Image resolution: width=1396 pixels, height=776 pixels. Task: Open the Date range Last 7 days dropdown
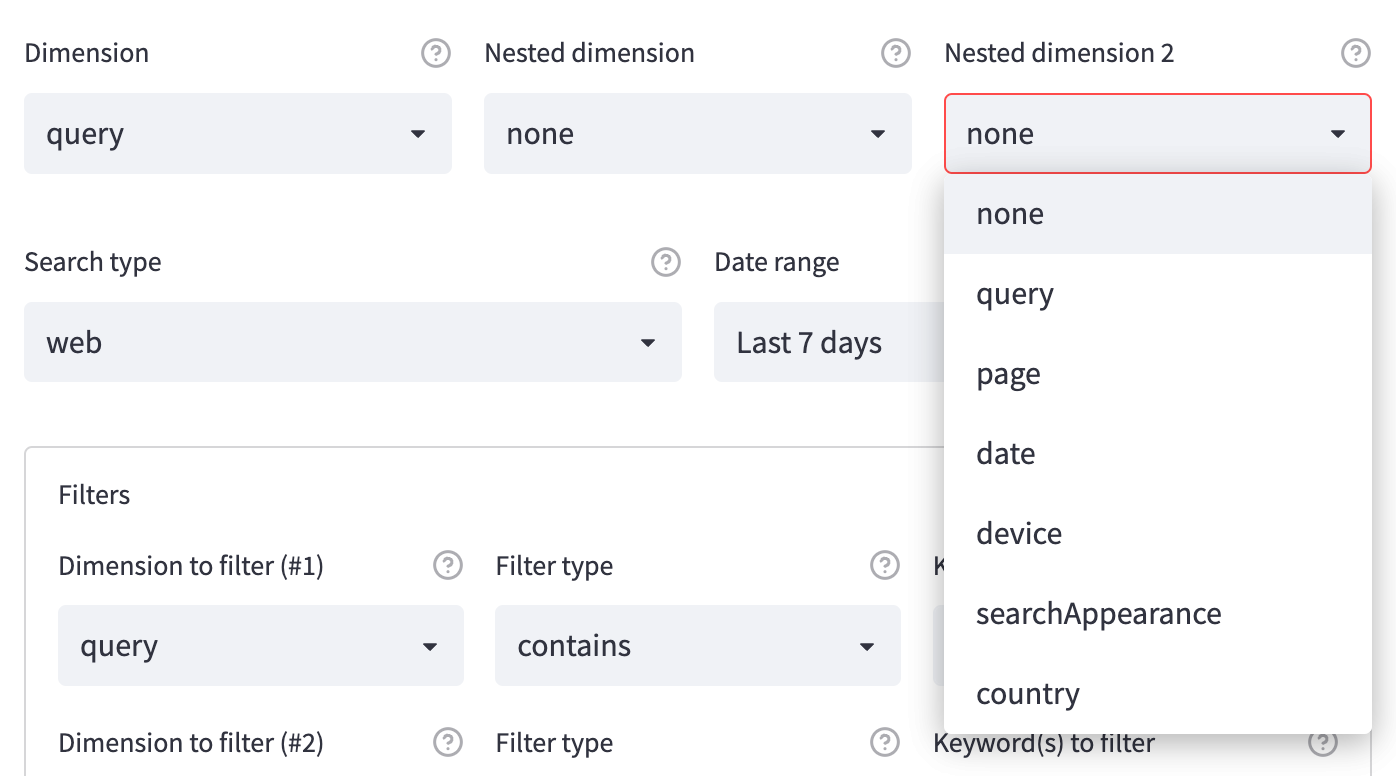828,343
